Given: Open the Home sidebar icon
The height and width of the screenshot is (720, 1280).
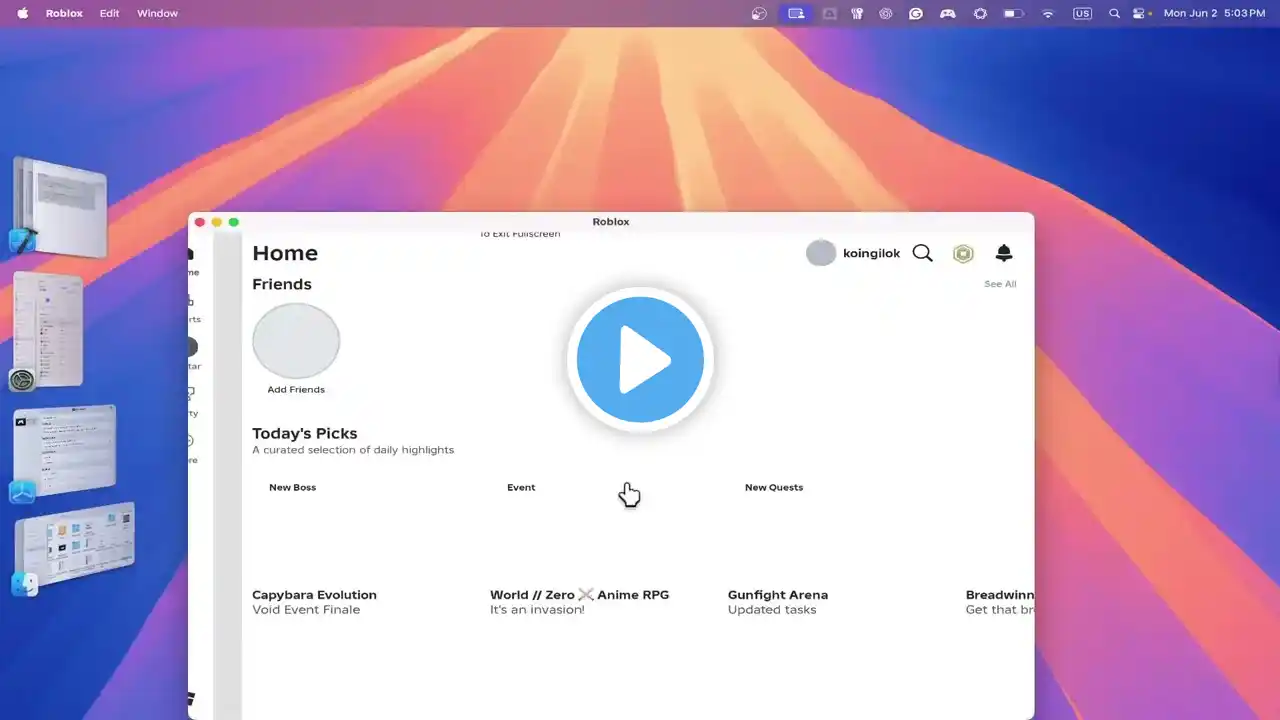Looking at the screenshot, I should pos(192,255).
